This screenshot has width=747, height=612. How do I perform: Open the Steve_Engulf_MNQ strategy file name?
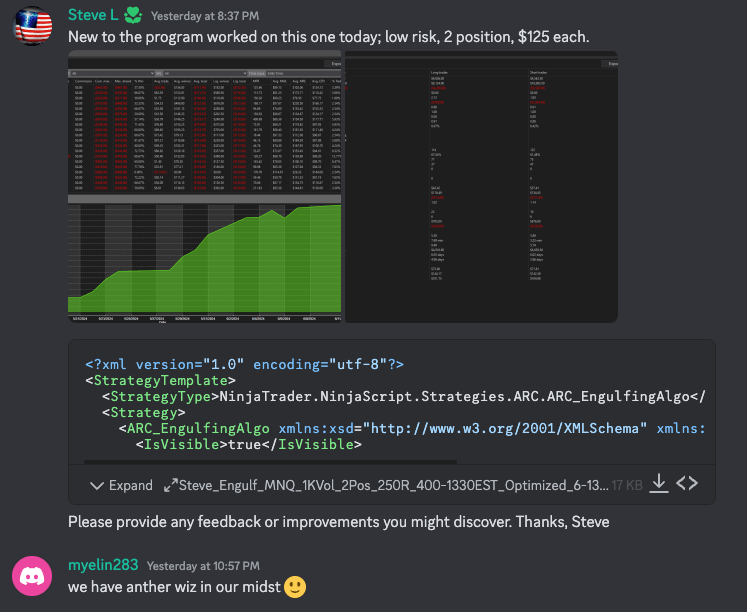point(393,485)
